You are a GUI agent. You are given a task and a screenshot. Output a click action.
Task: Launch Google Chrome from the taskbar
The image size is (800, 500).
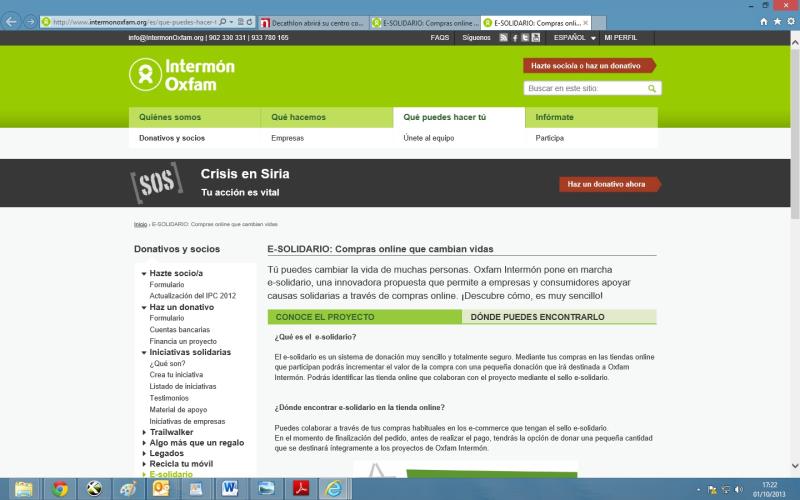pos(60,489)
